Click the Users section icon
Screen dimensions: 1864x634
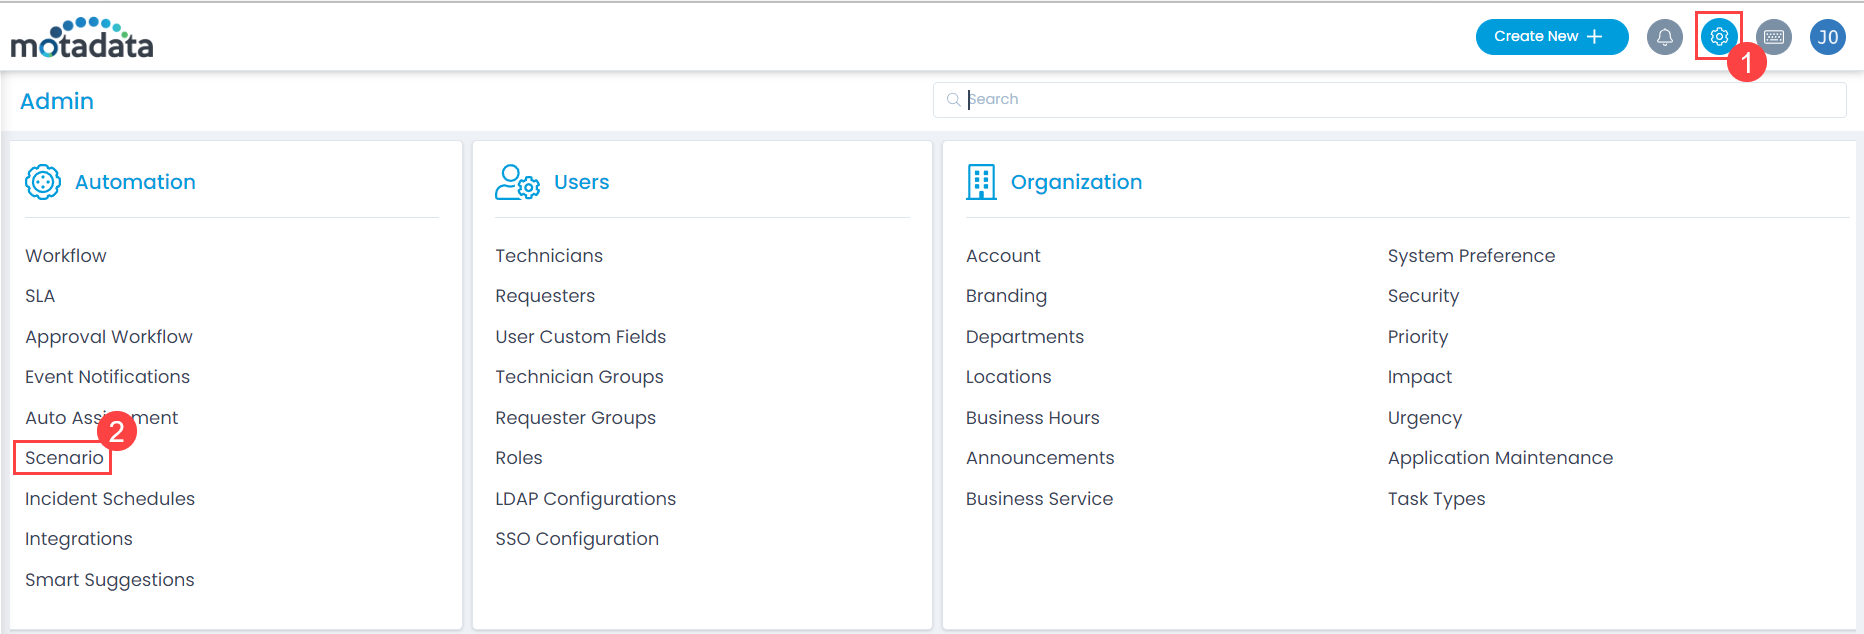tap(517, 182)
